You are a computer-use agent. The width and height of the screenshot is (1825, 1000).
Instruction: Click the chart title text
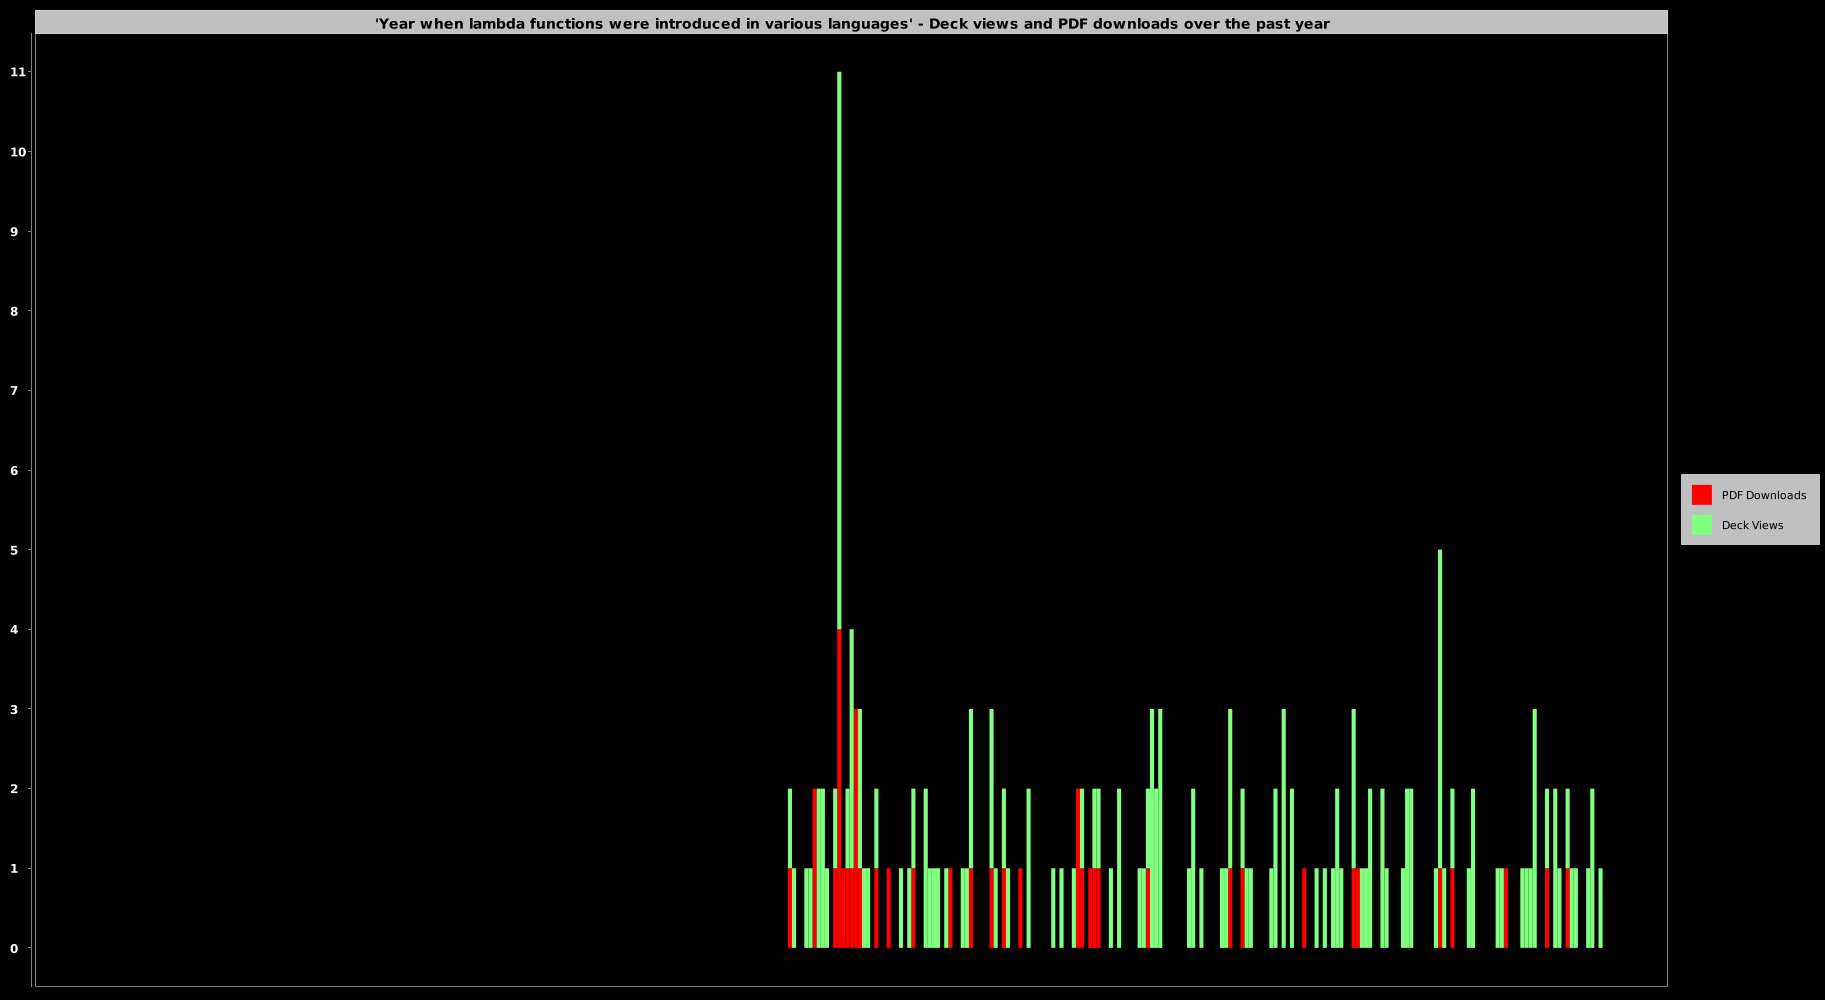(x=852, y=24)
